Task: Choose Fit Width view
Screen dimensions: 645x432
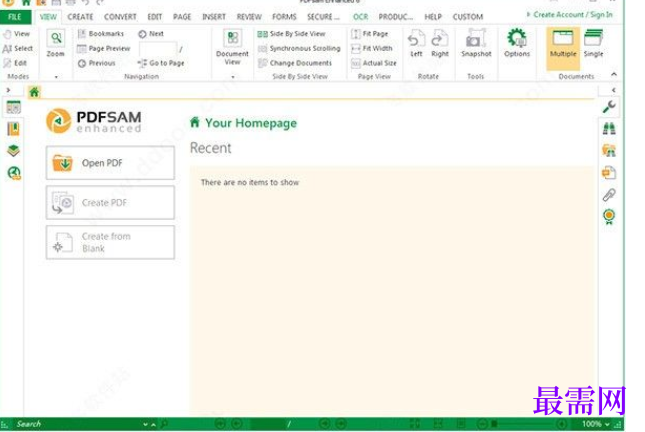Action: tap(371, 49)
